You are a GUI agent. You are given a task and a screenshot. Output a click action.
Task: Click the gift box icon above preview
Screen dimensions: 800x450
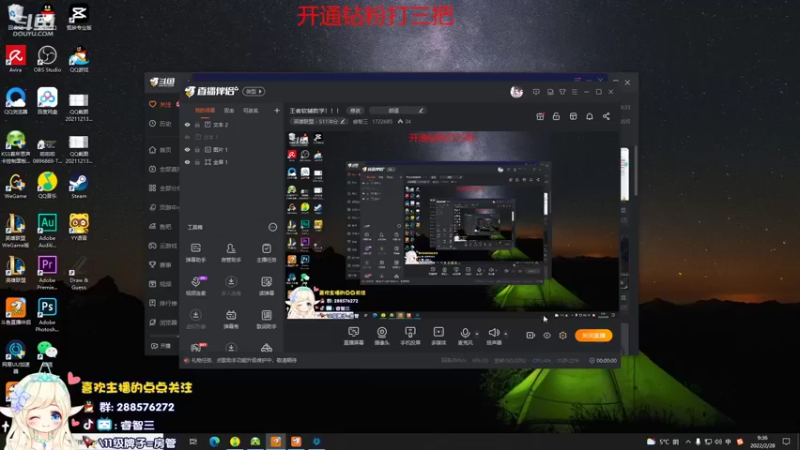(540, 116)
